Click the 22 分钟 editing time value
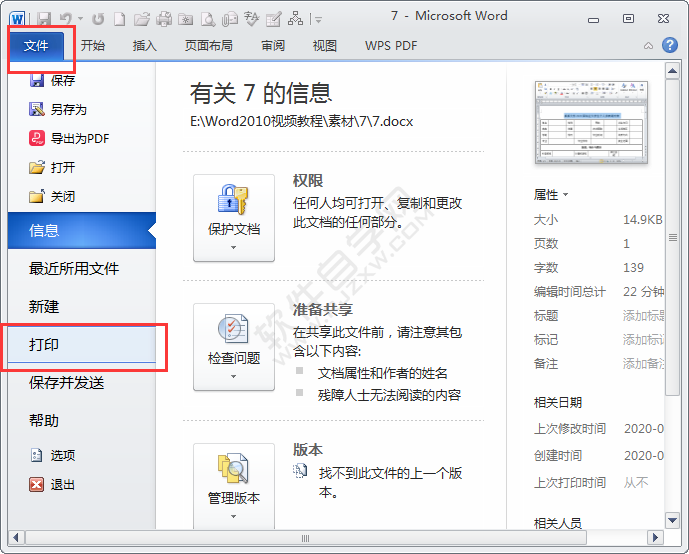This screenshot has width=689, height=554. coord(644,292)
